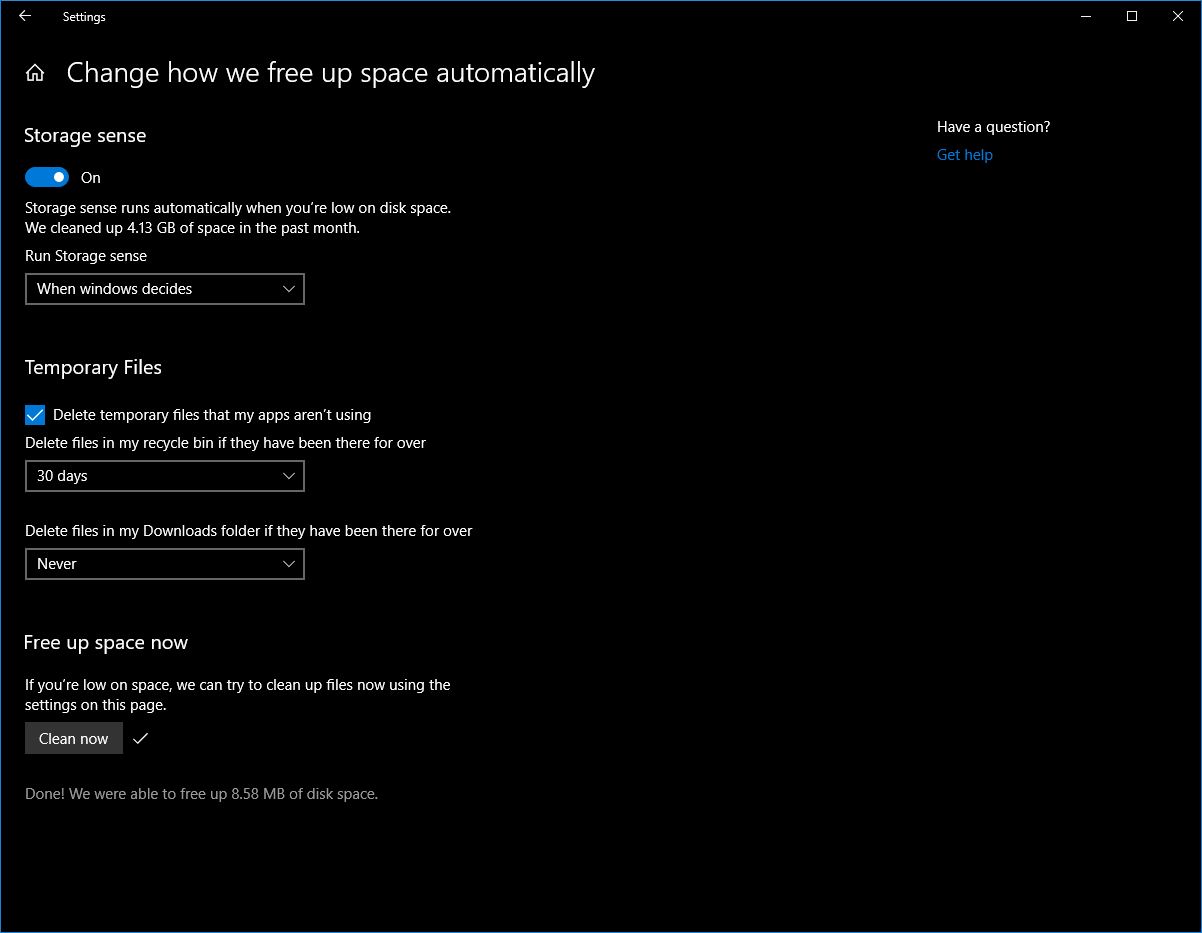Click 'Done! We were able to free up' message
Screen dimensions: 1202x933
[x=201, y=794]
